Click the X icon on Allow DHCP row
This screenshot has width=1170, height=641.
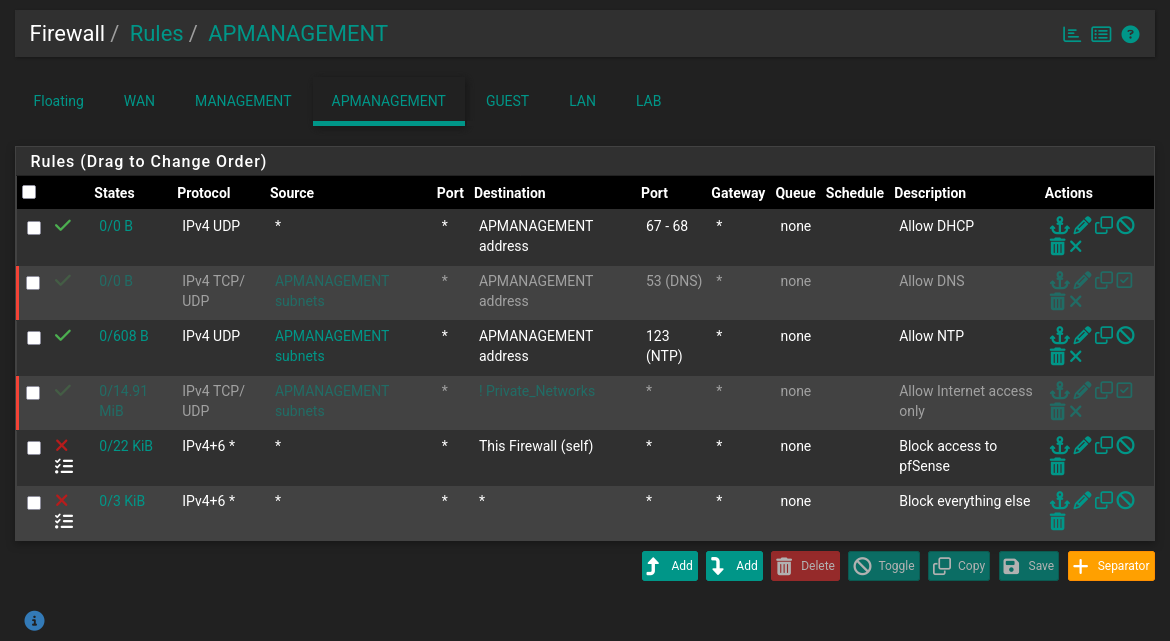(x=1076, y=247)
